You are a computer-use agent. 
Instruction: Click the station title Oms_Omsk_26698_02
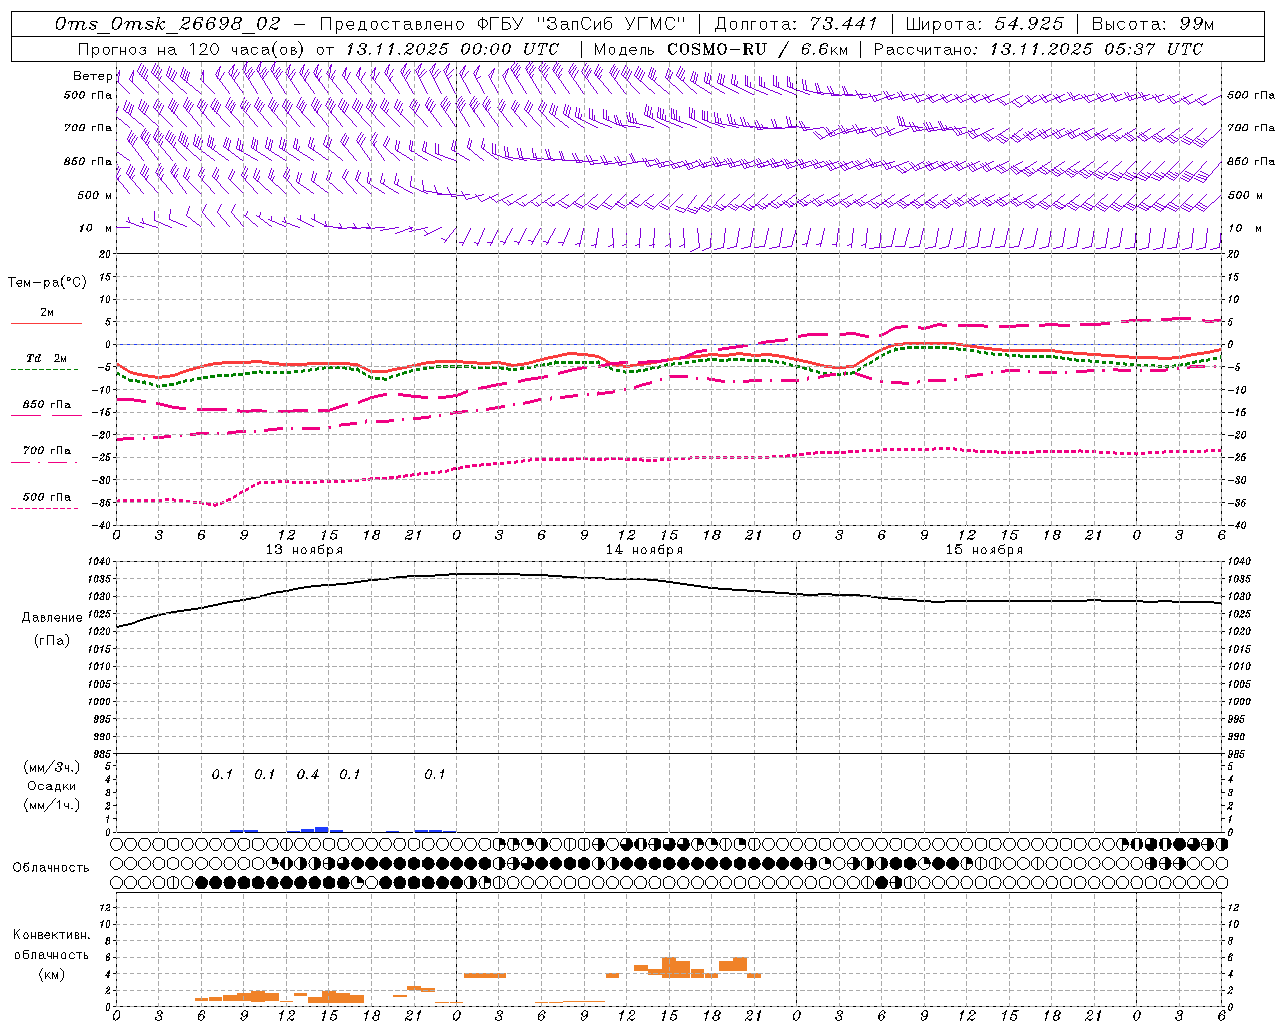pos(168,24)
